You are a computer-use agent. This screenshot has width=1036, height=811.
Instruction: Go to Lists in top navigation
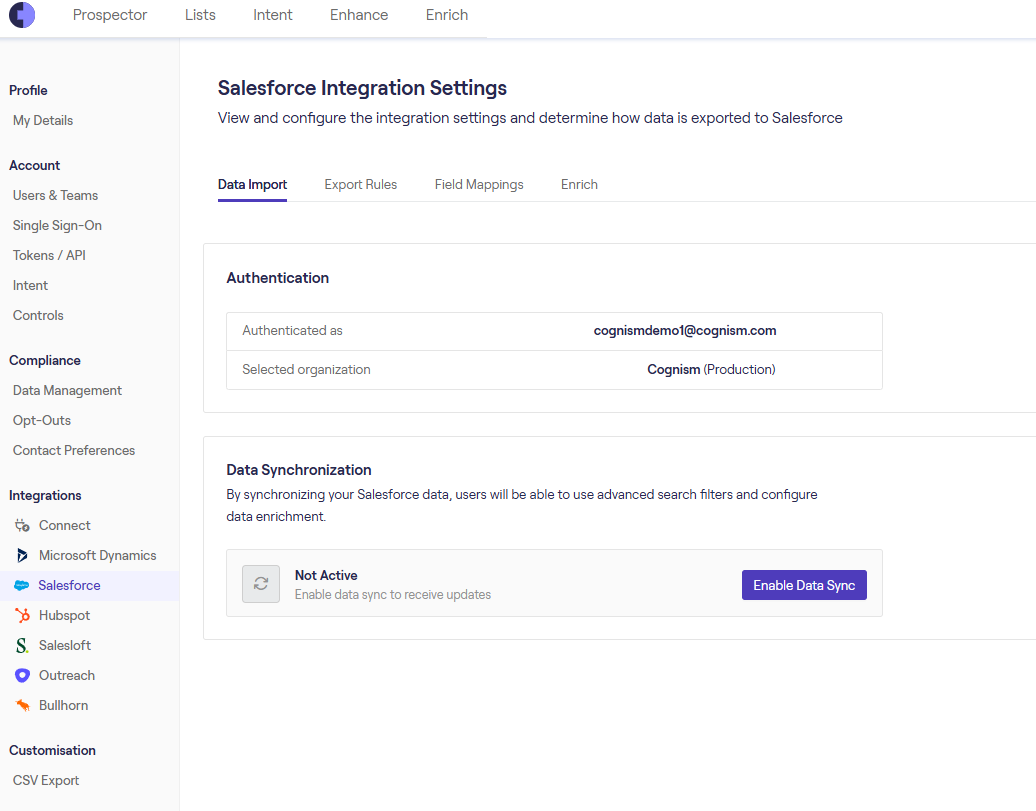tap(200, 15)
